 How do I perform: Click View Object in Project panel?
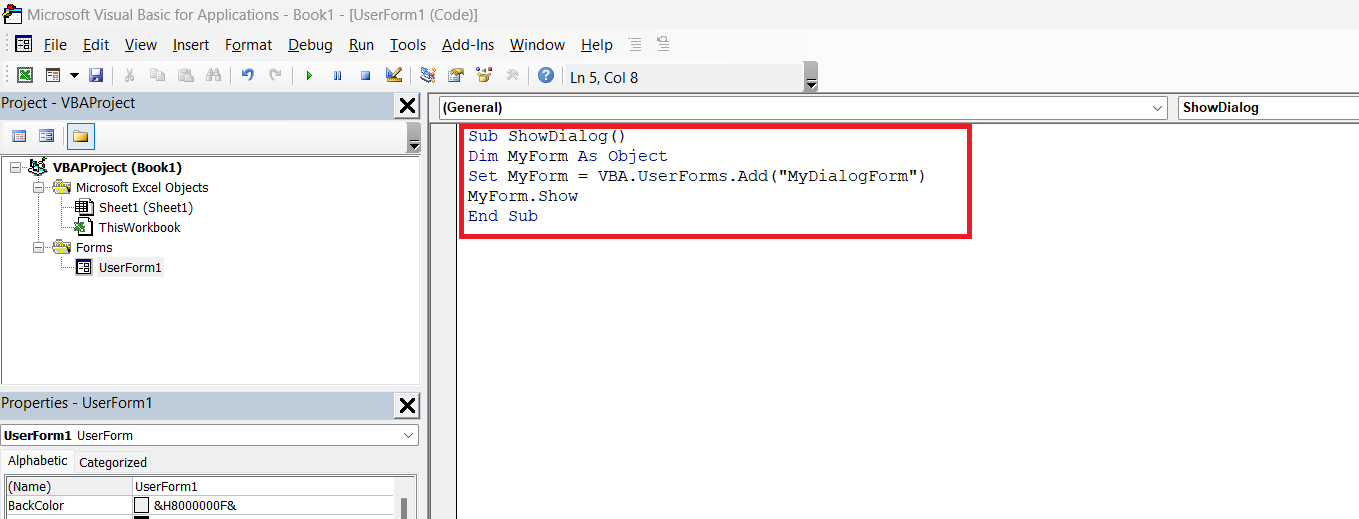[46, 136]
